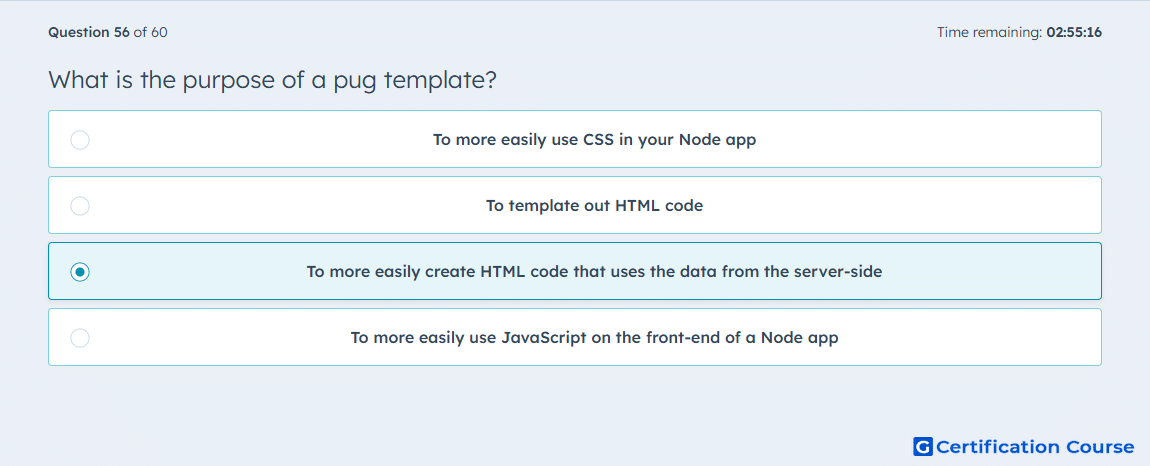
Task: Choose the 'To template out HTML code' radio
Action: [80, 205]
